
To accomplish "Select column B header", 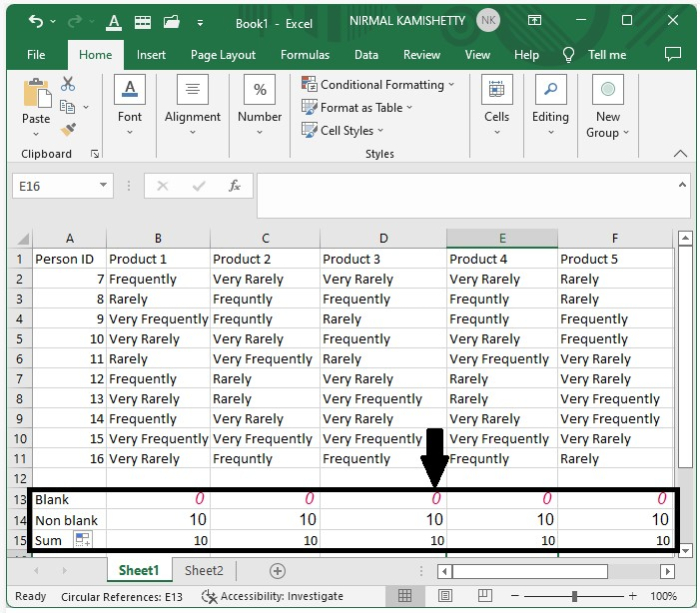I will (158, 238).
